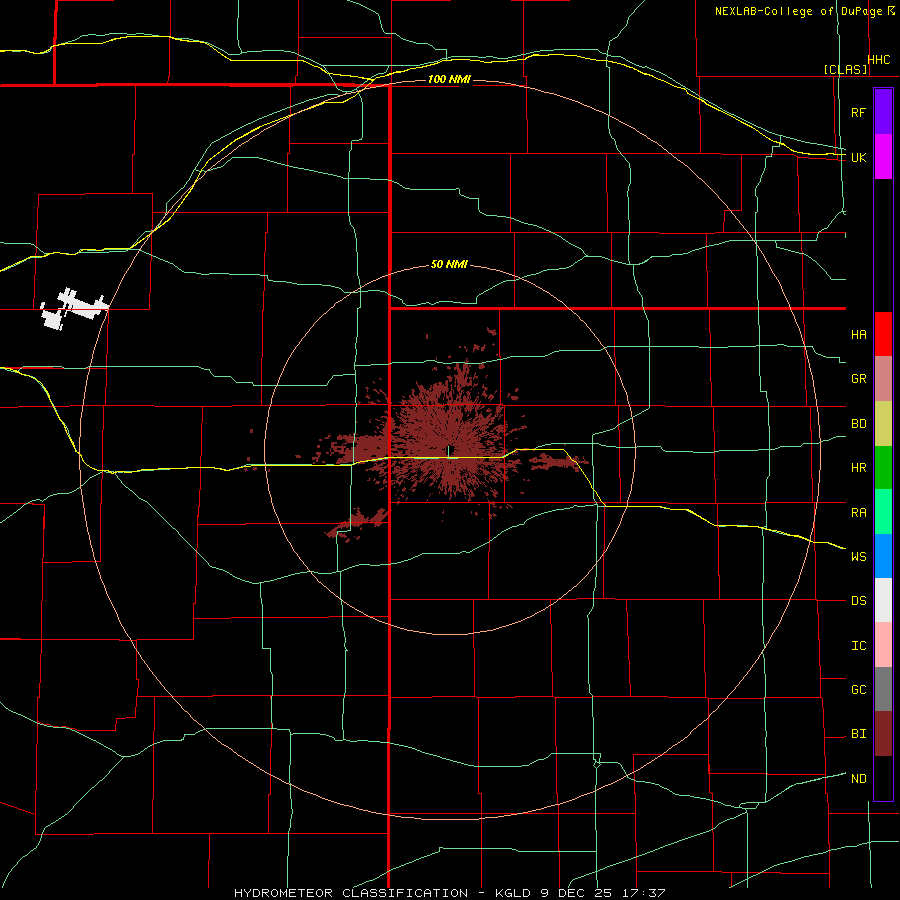This screenshot has height=900, width=900.
Task: Click the light pink IC legend block
Action: [883, 645]
